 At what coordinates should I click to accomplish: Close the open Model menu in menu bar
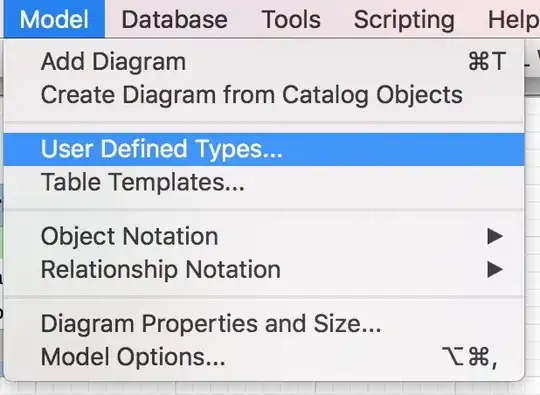(54, 19)
